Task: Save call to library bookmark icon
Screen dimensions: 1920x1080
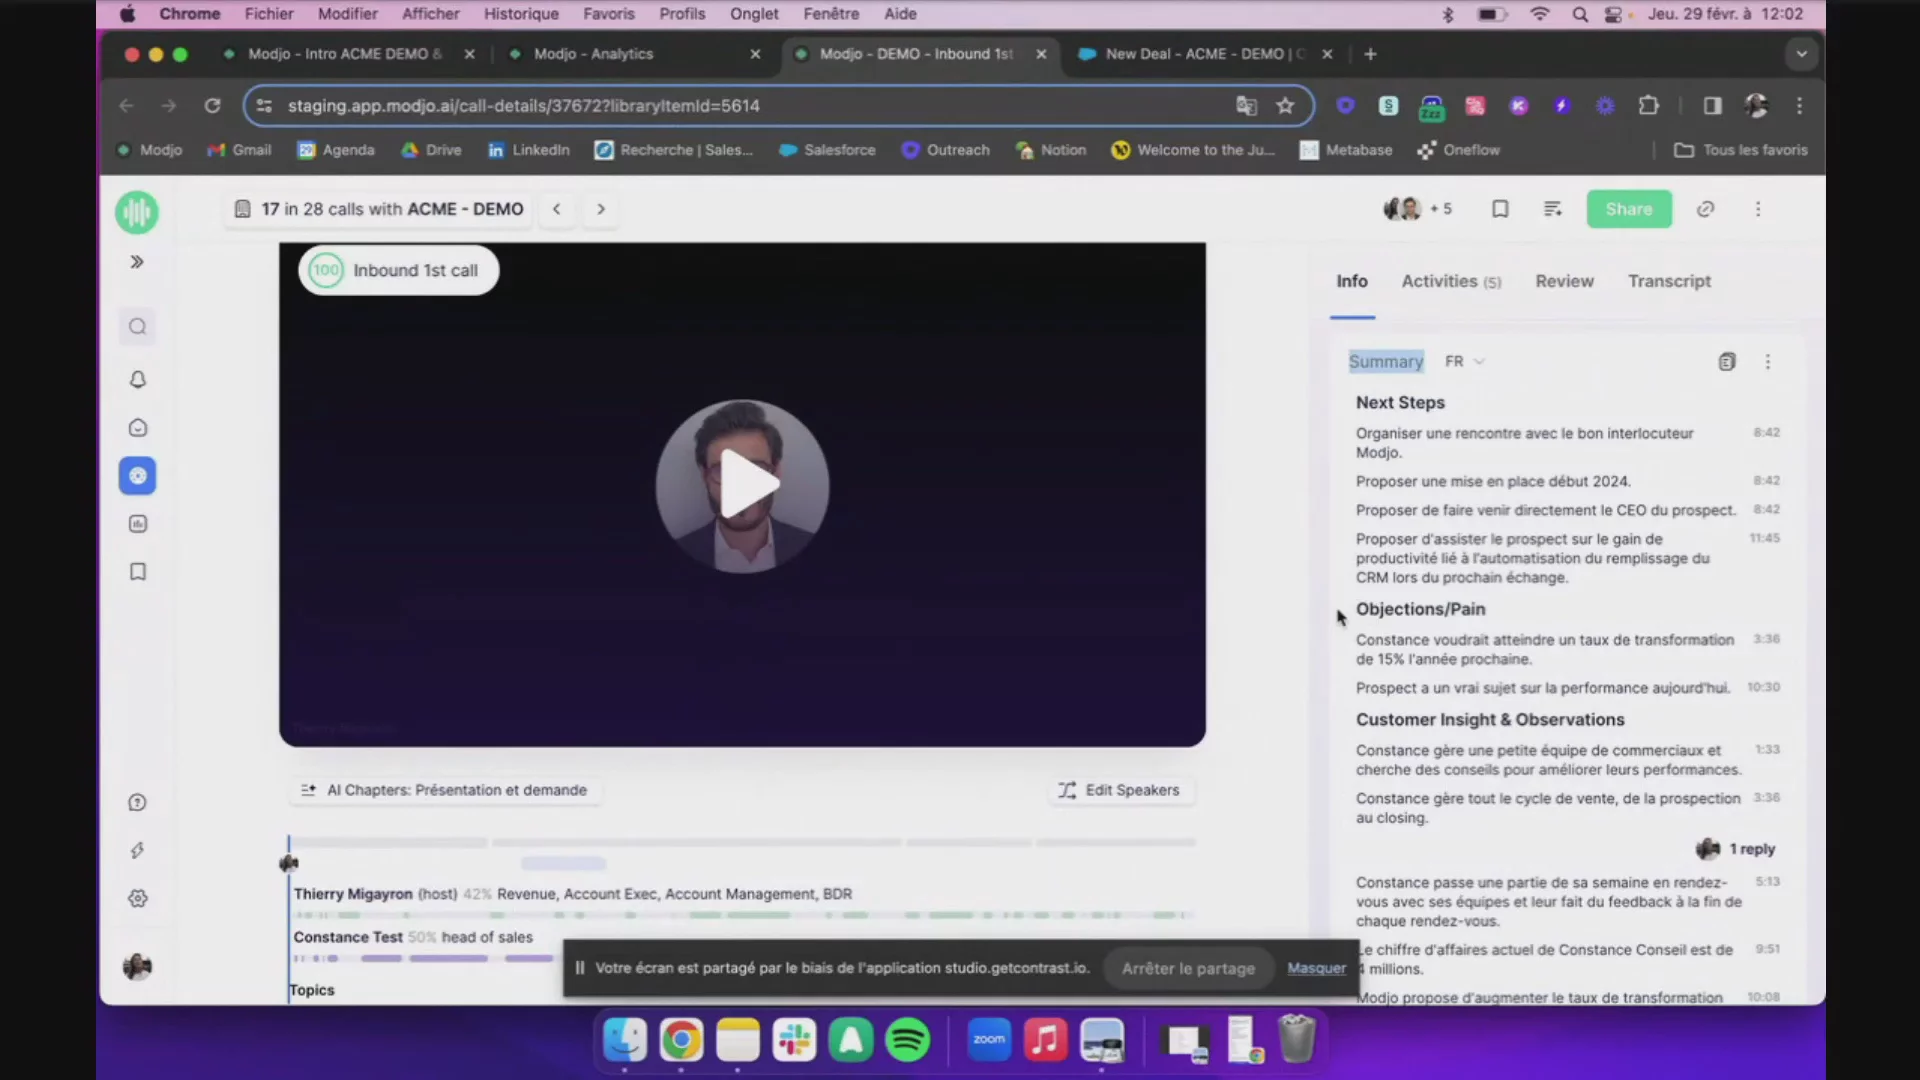Action: click(x=1500, y=209)
